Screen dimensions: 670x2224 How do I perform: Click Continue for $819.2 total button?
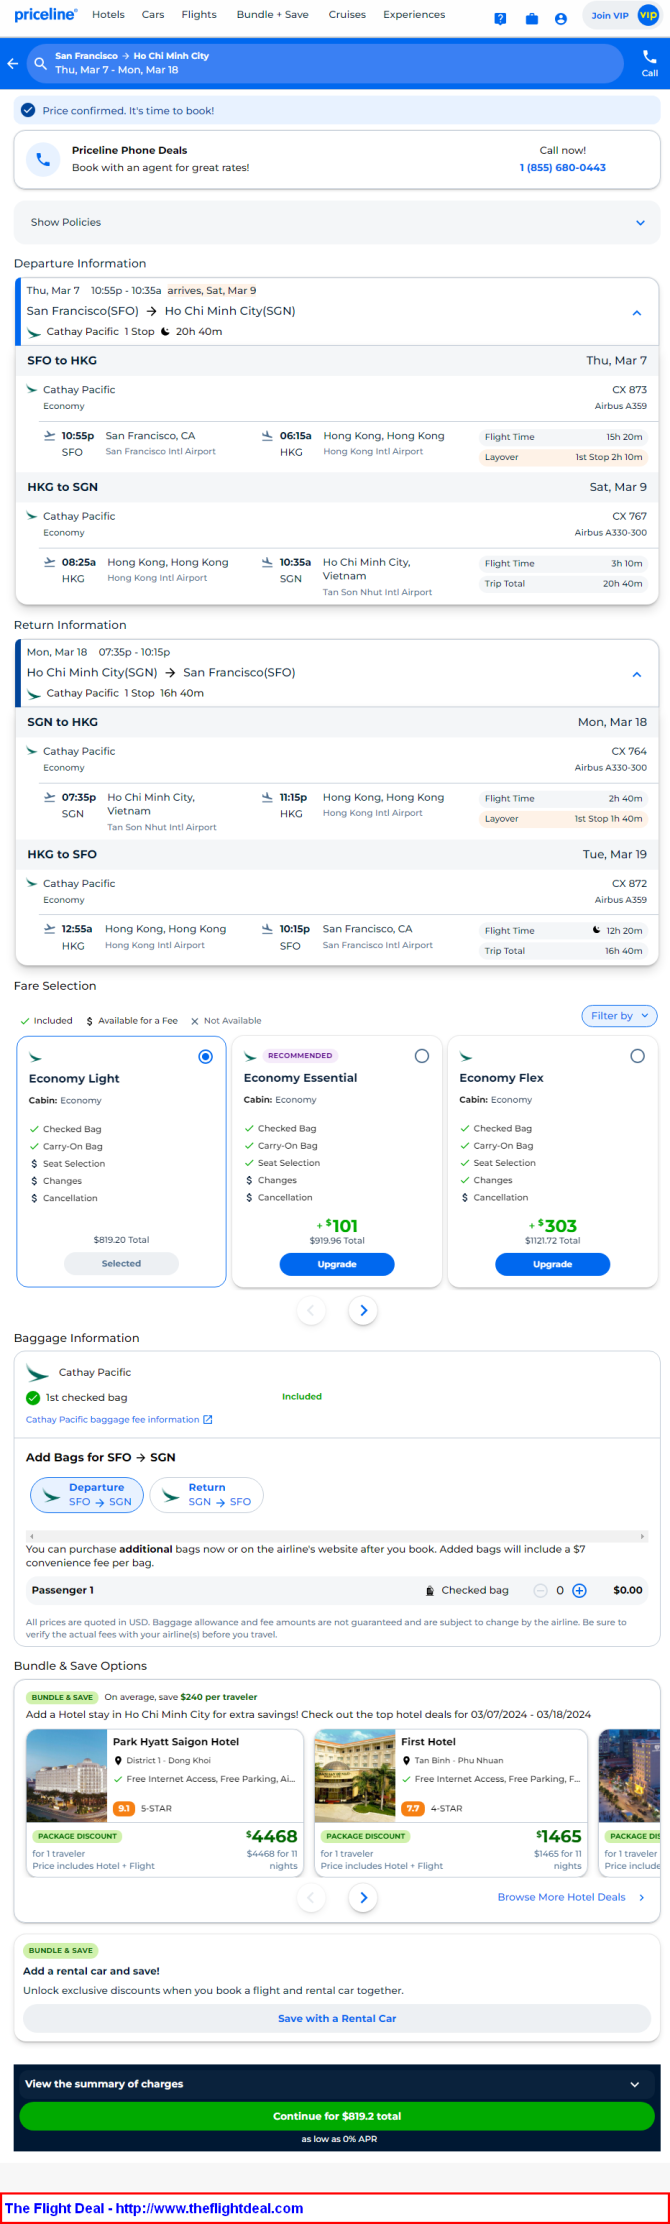point(337,2116)
